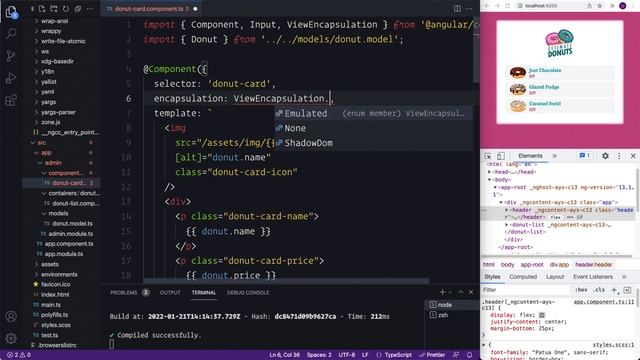Expand the environments folder
Image resolution: width=640 pixels, height=360 pixels.
(59, 275)
